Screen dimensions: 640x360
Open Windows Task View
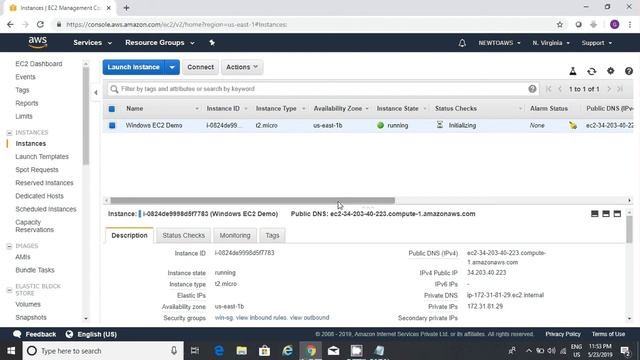tap(195, 351)
